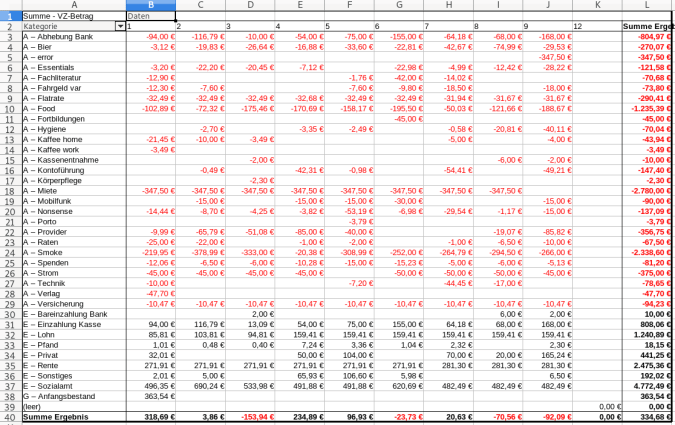Viewport: 675px width, 425px height.
Task: Select the 'A – Smoke' total cell -2.338,60 €
Action: (647, 252)
